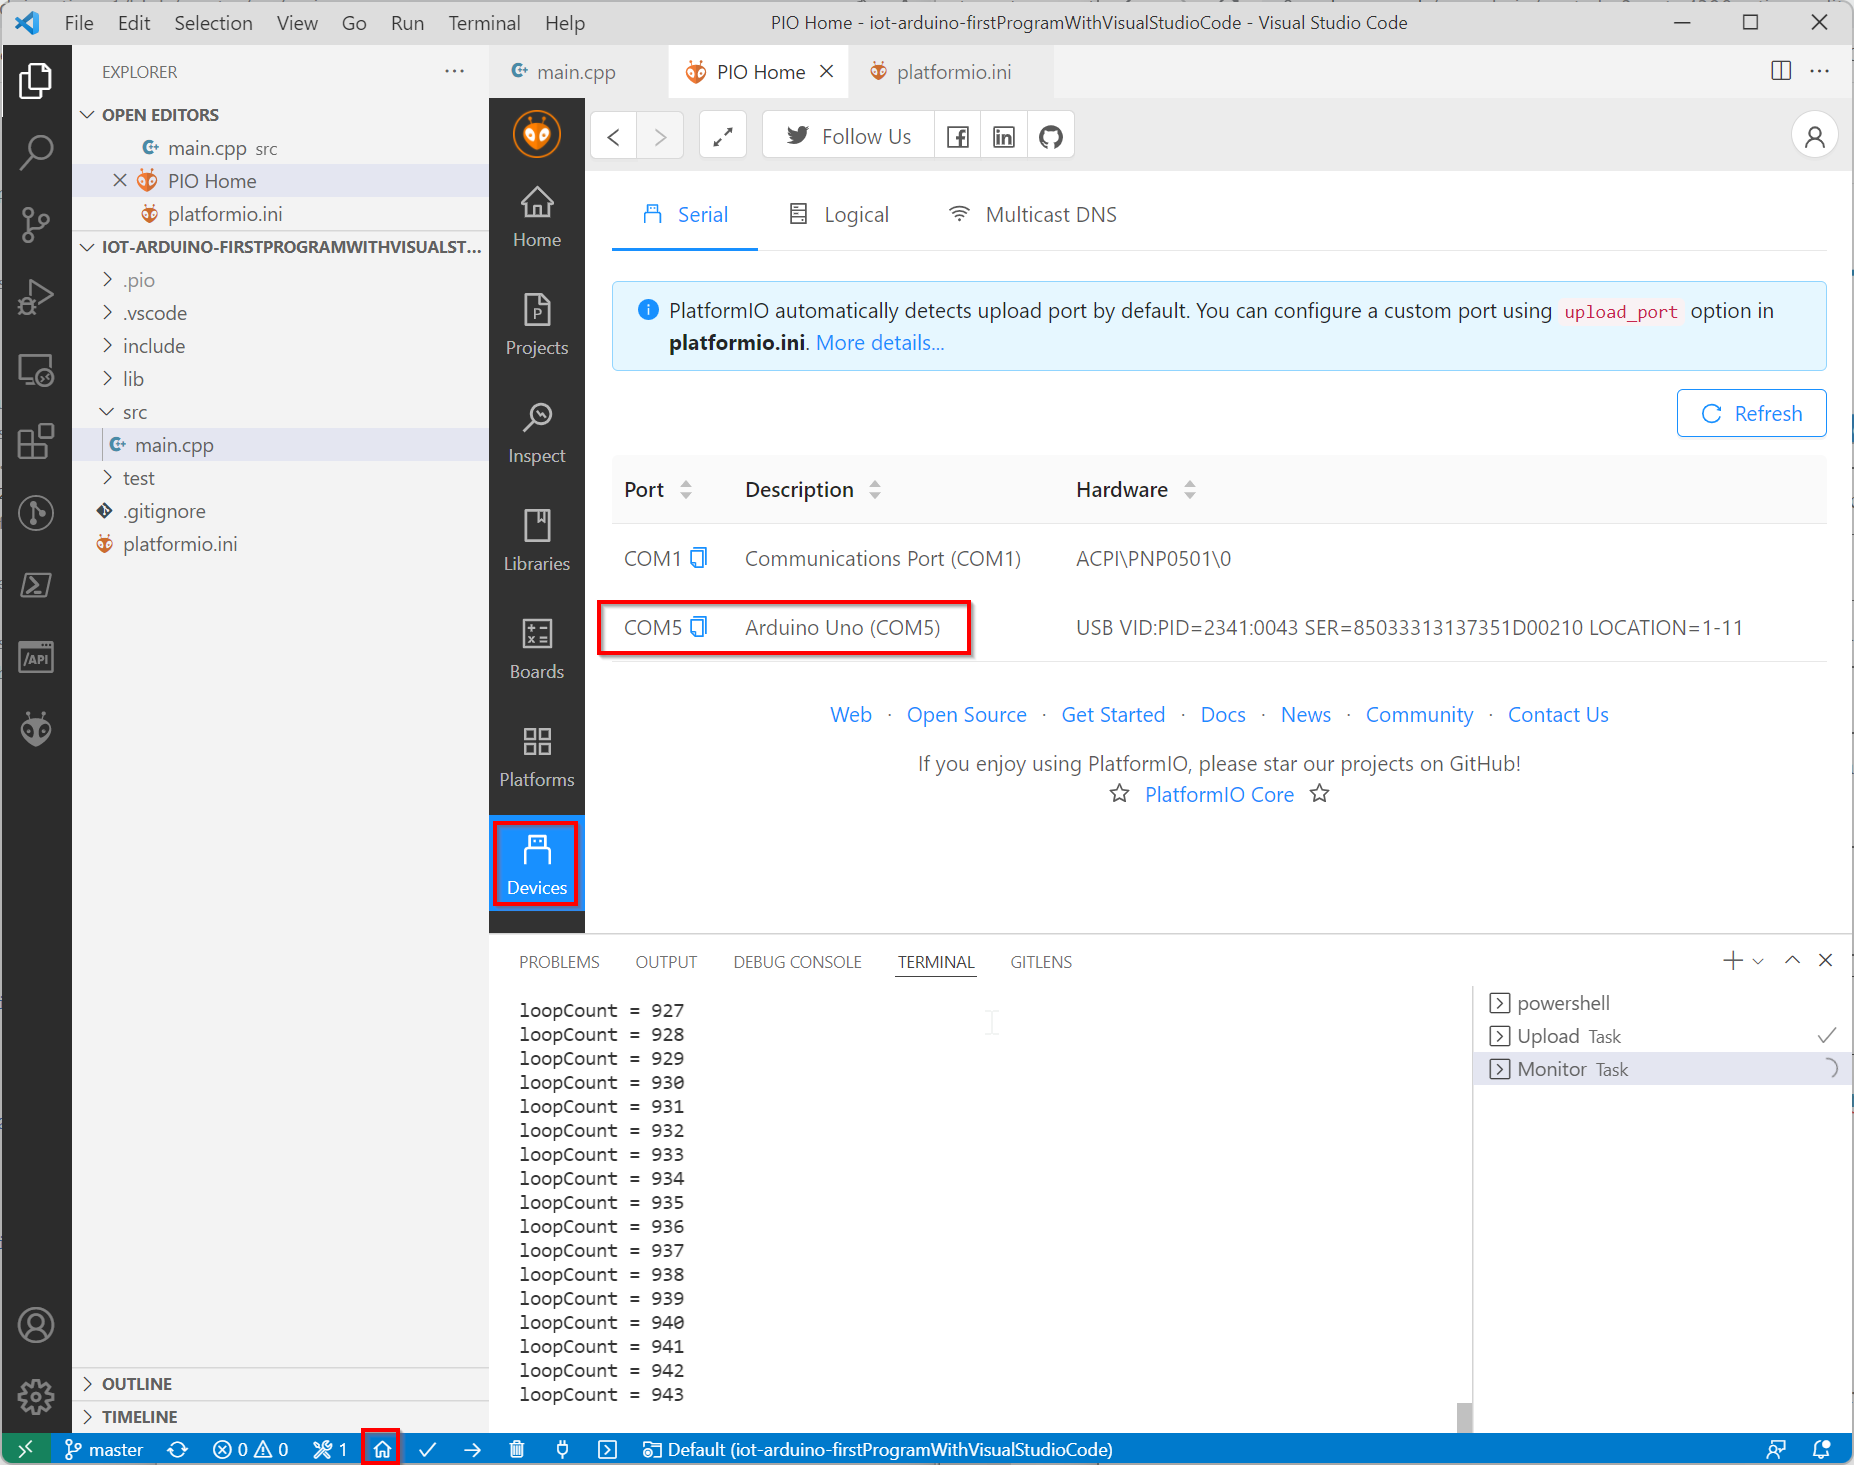The width and height of the screenshot is (1854, 1465).
Task: Click master branch in status bar
Action: [104, 1449]
